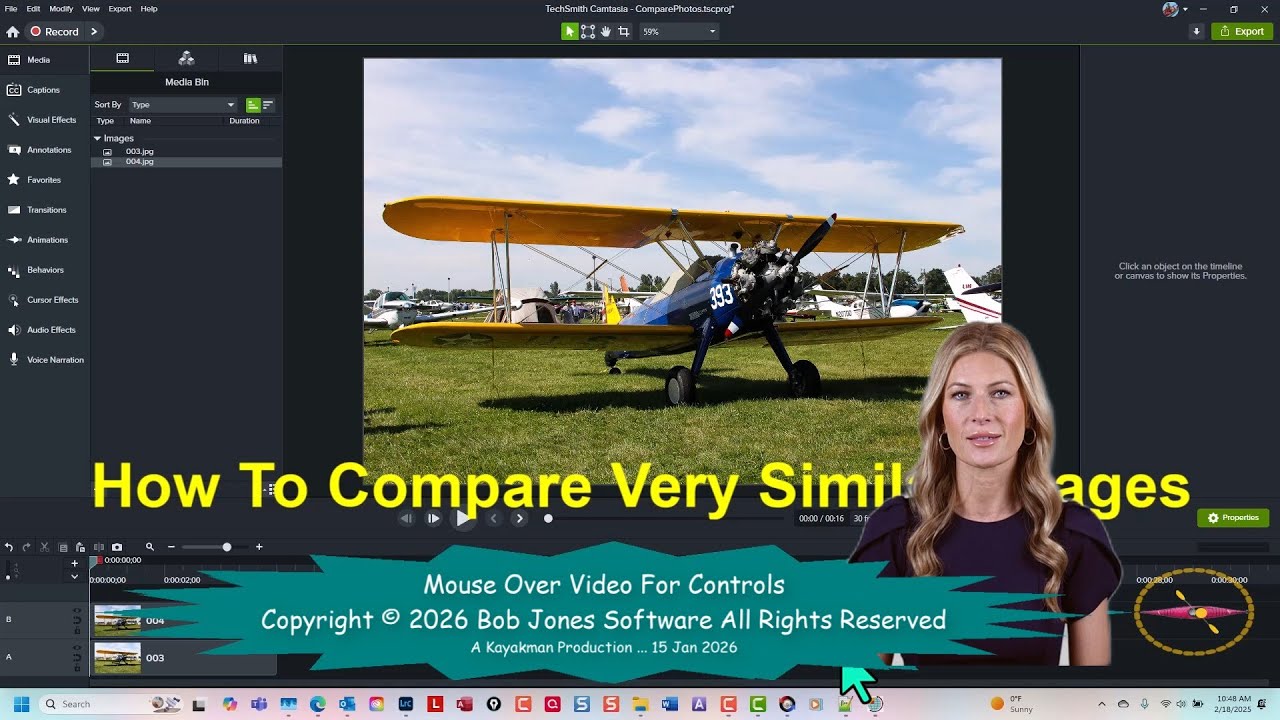This screenshot has height=720, width=1280.
Task: Toggle descending sort order button
Action: [268, 105]
